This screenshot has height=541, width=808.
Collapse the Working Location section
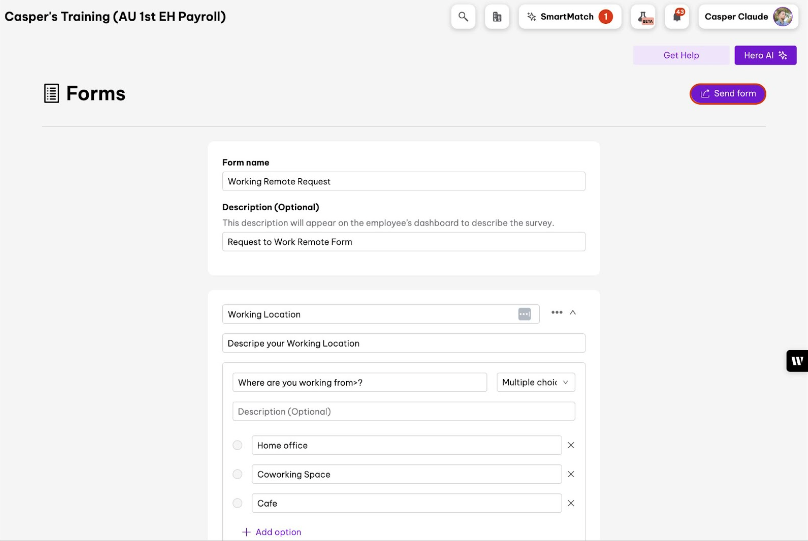coord(573,313)
